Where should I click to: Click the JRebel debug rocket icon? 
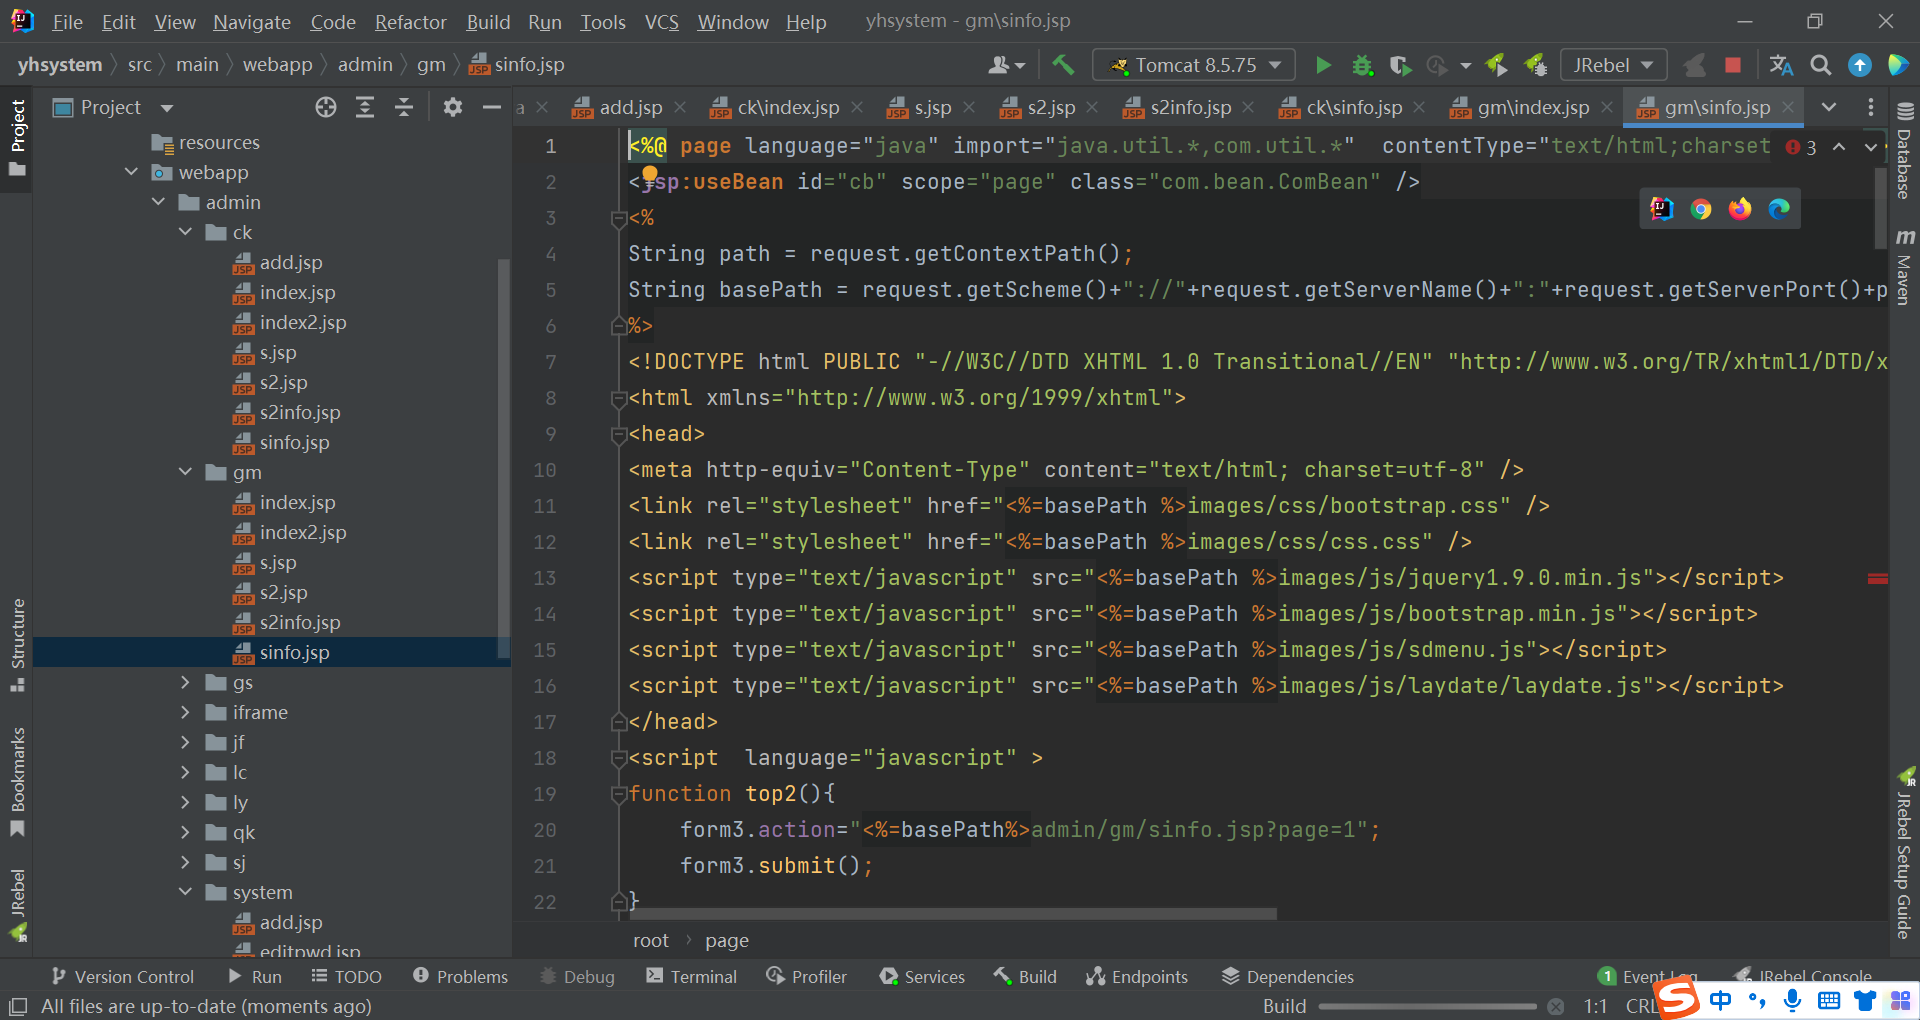(x=1536, y=65)
